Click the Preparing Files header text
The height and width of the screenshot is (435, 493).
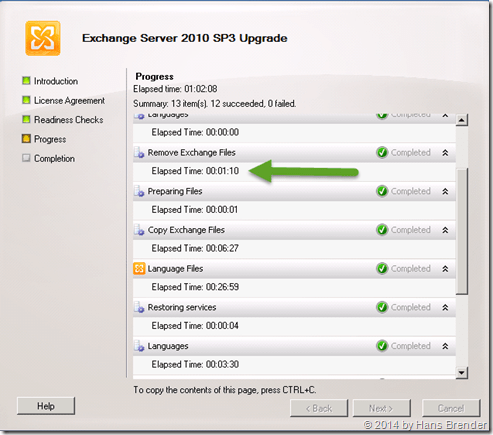click(175, 191)
